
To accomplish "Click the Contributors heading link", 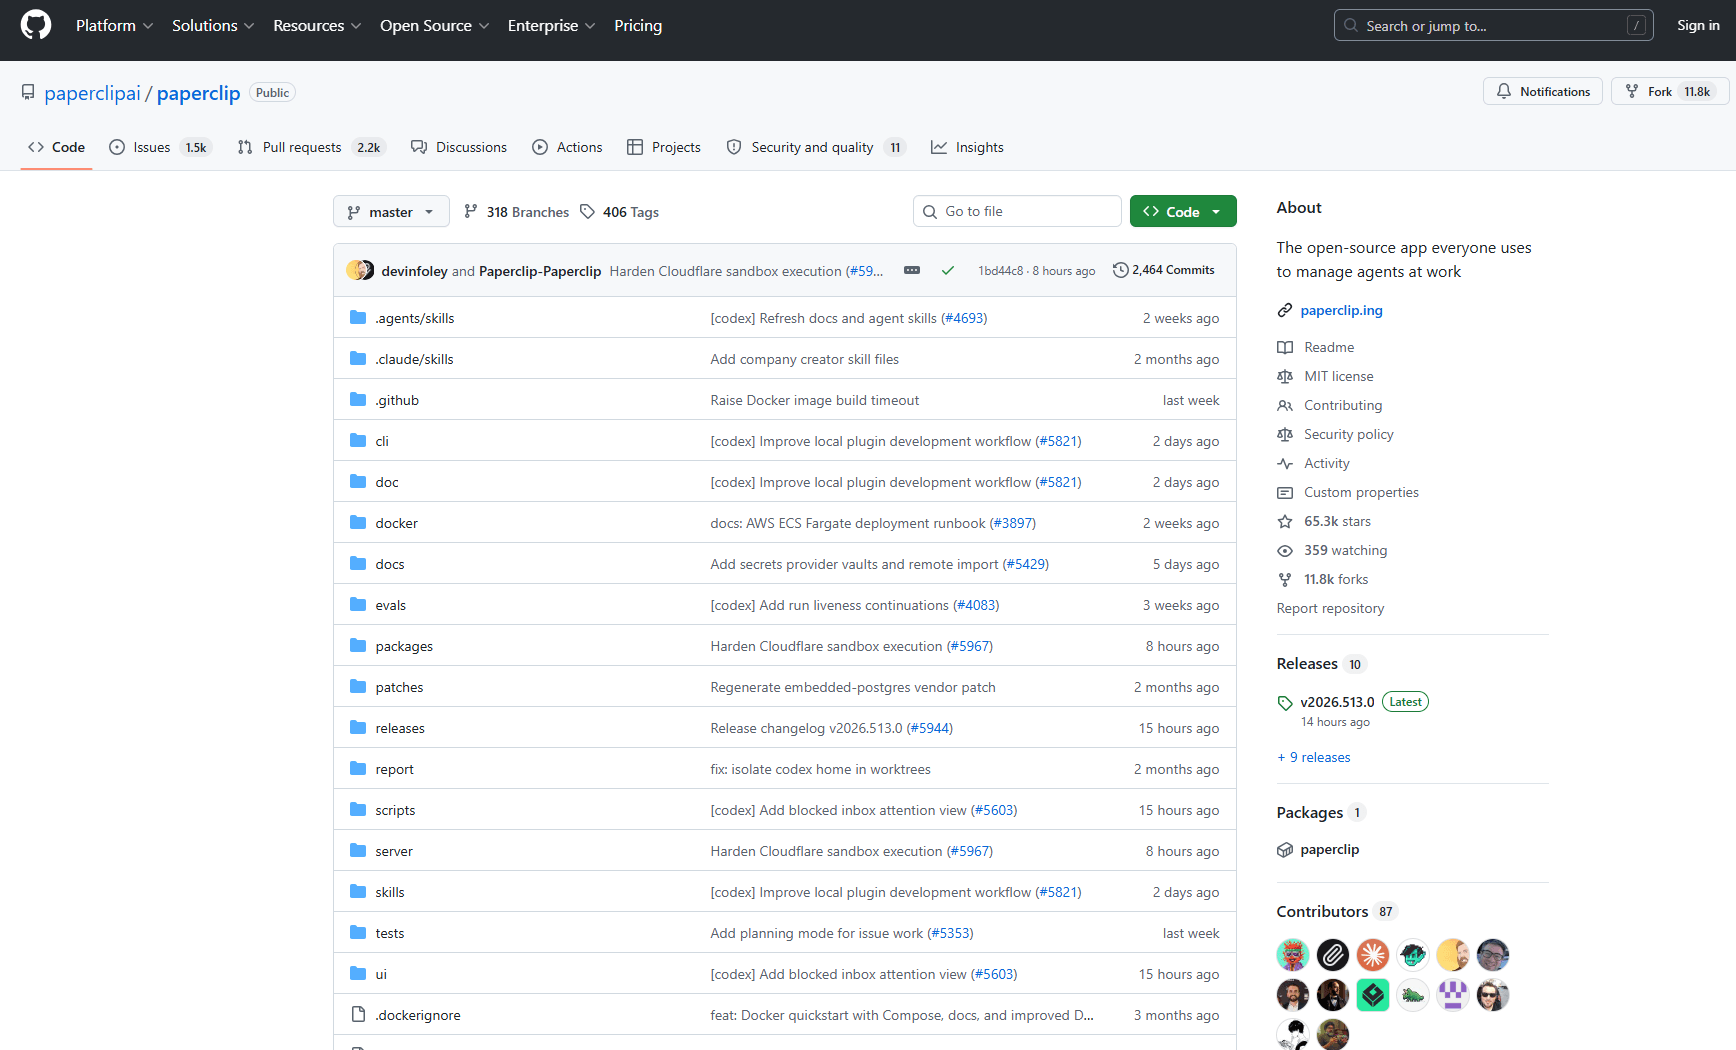I will [1322, 912].
